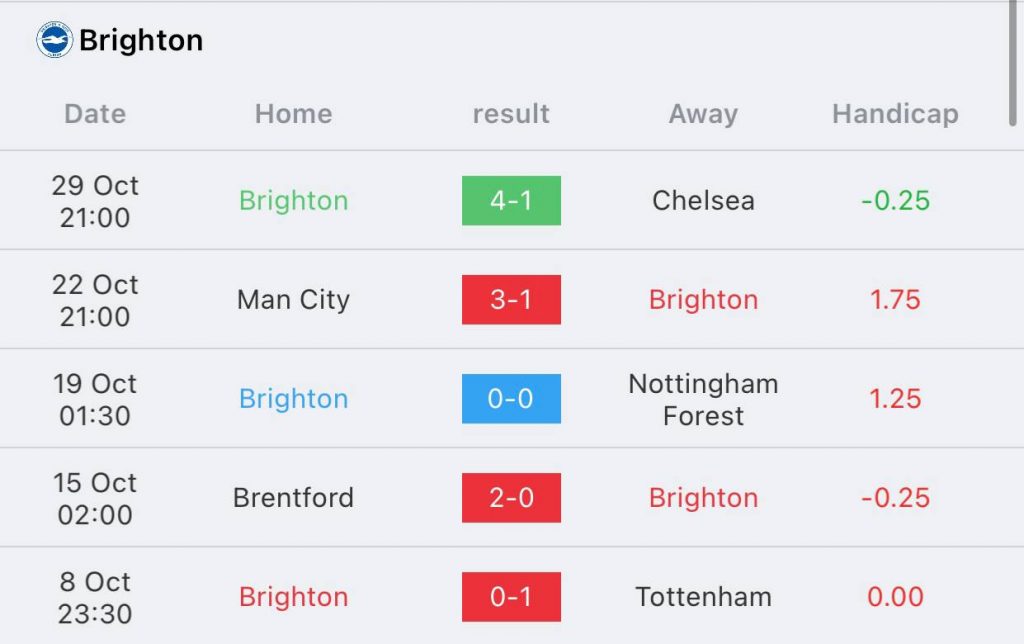Open the Brentford team link
The width and height of the screenshot is (1024, 644).
click(x=293, y=498)
